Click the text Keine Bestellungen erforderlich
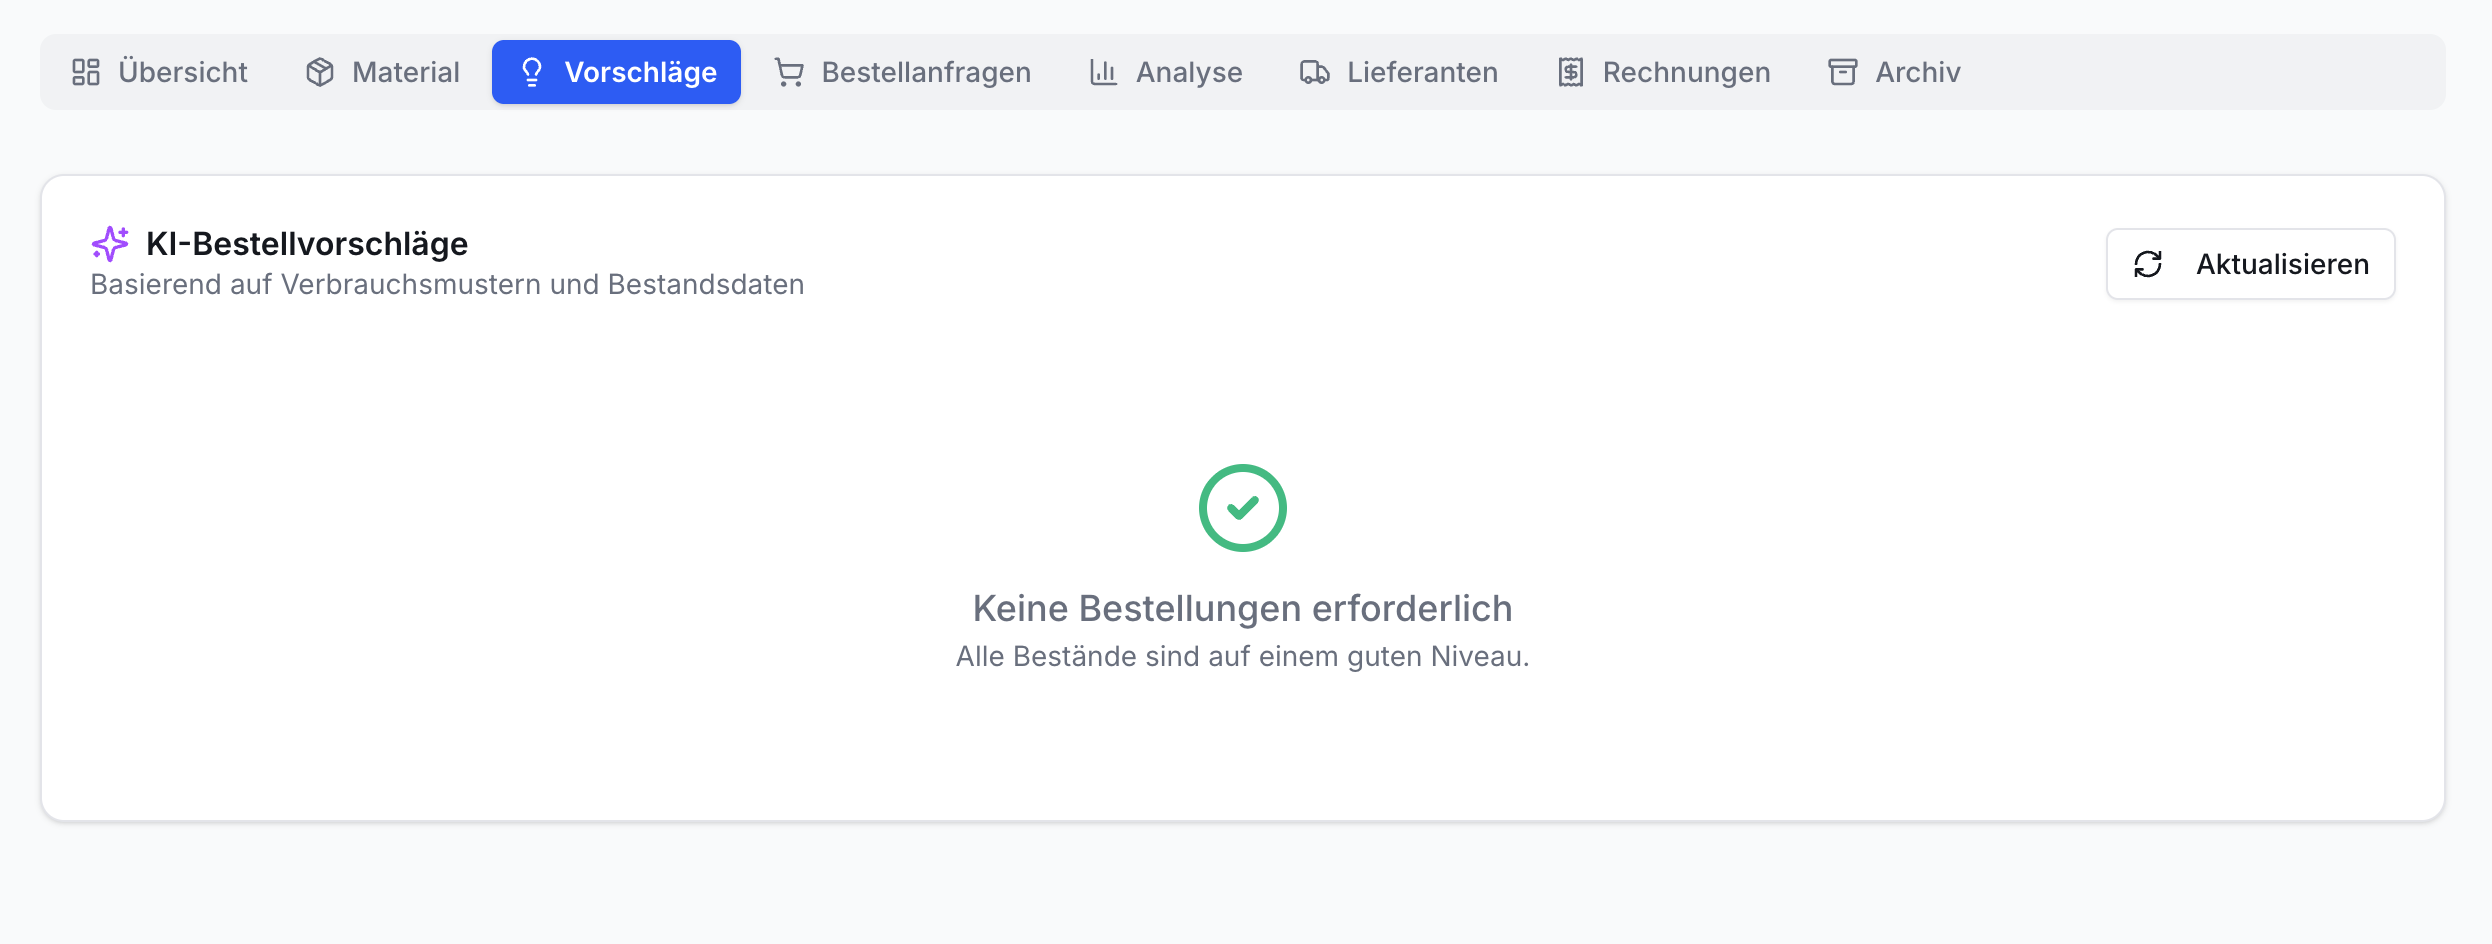 click(1243, 608)
